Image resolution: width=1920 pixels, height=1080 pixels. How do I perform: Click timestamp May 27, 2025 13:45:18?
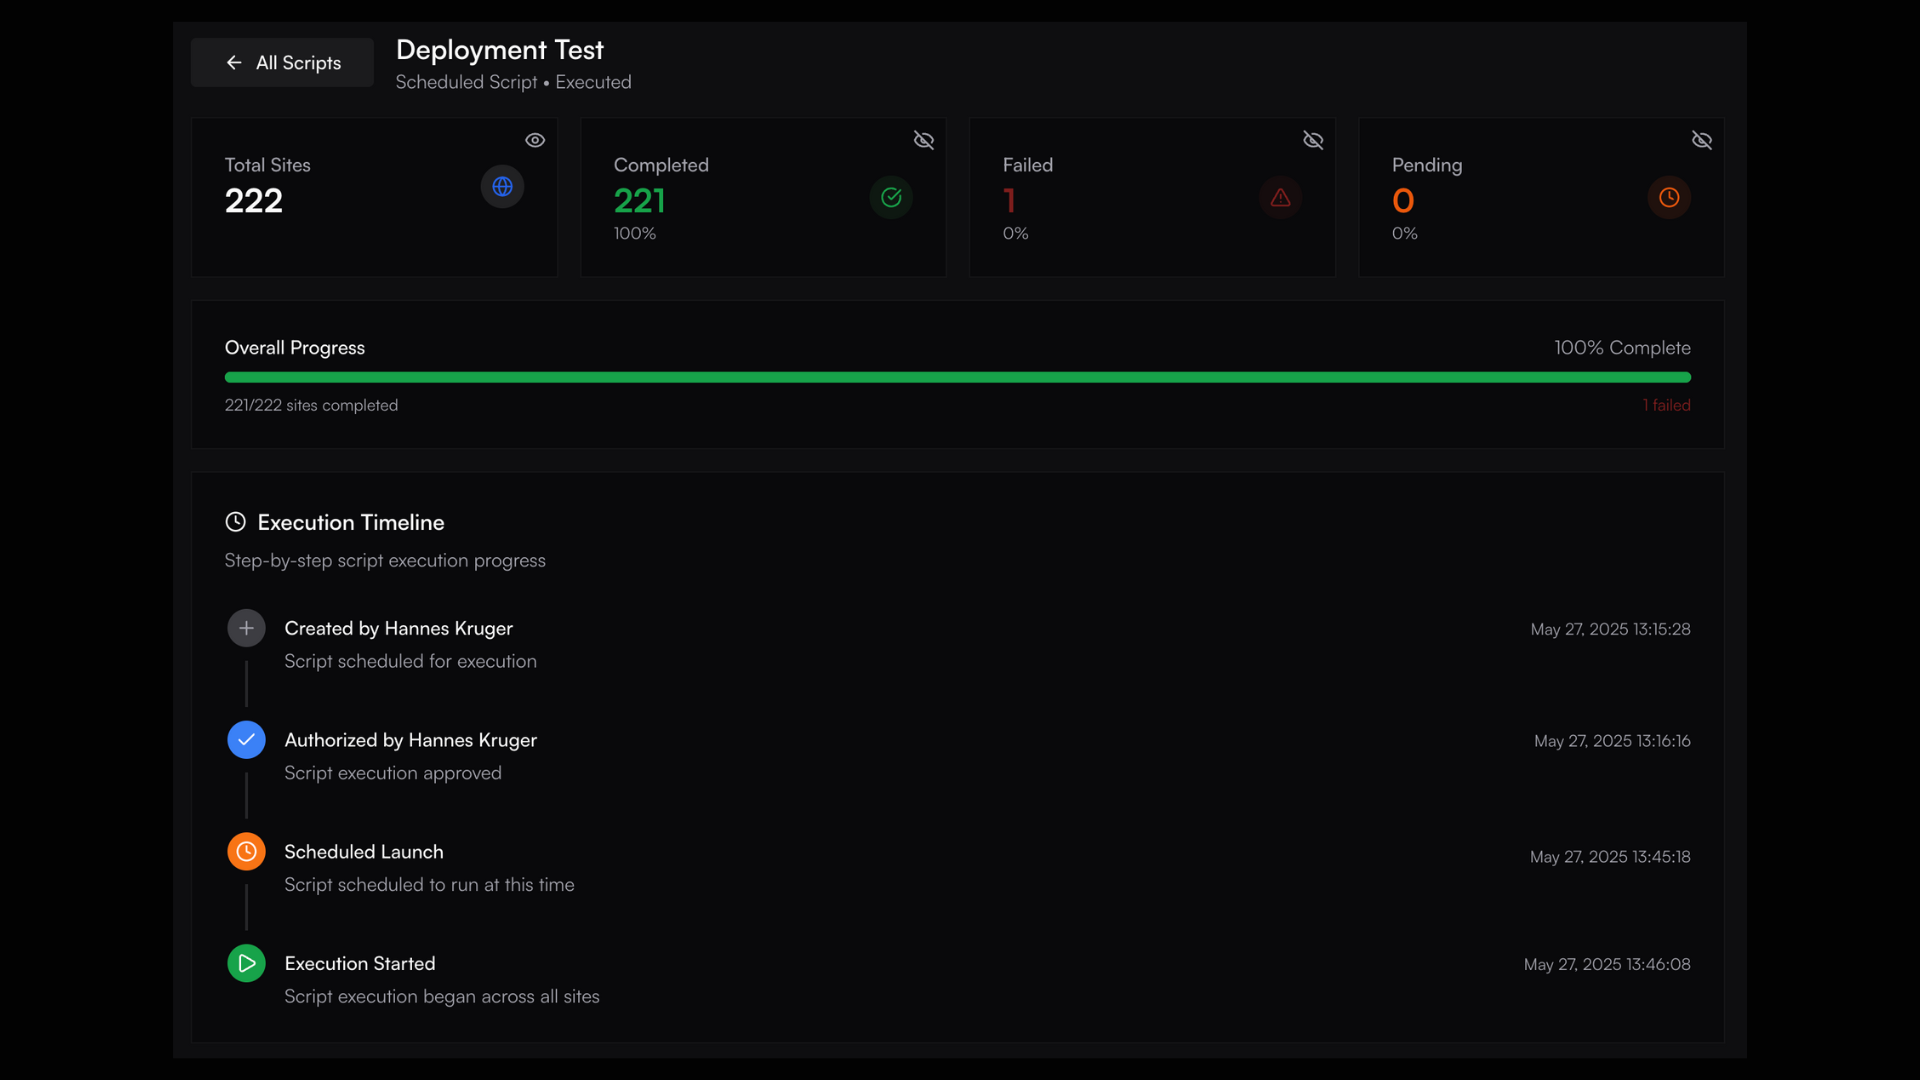click(x=1610, y=857)
